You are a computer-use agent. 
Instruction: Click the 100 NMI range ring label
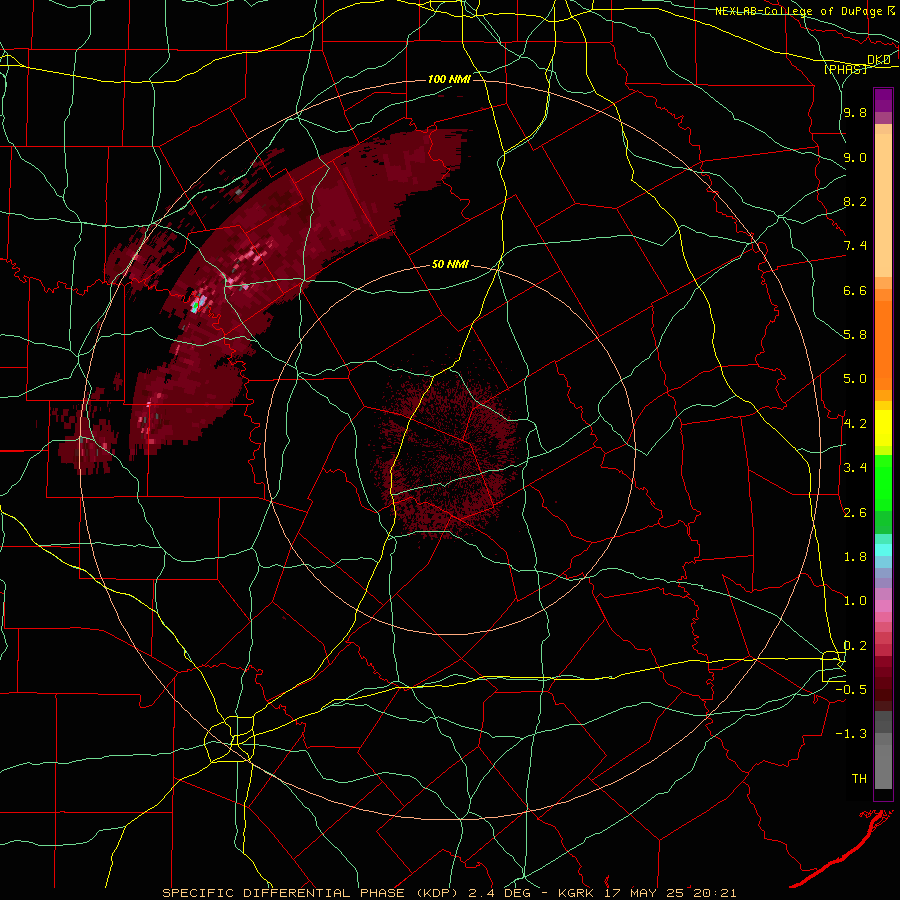449,79
